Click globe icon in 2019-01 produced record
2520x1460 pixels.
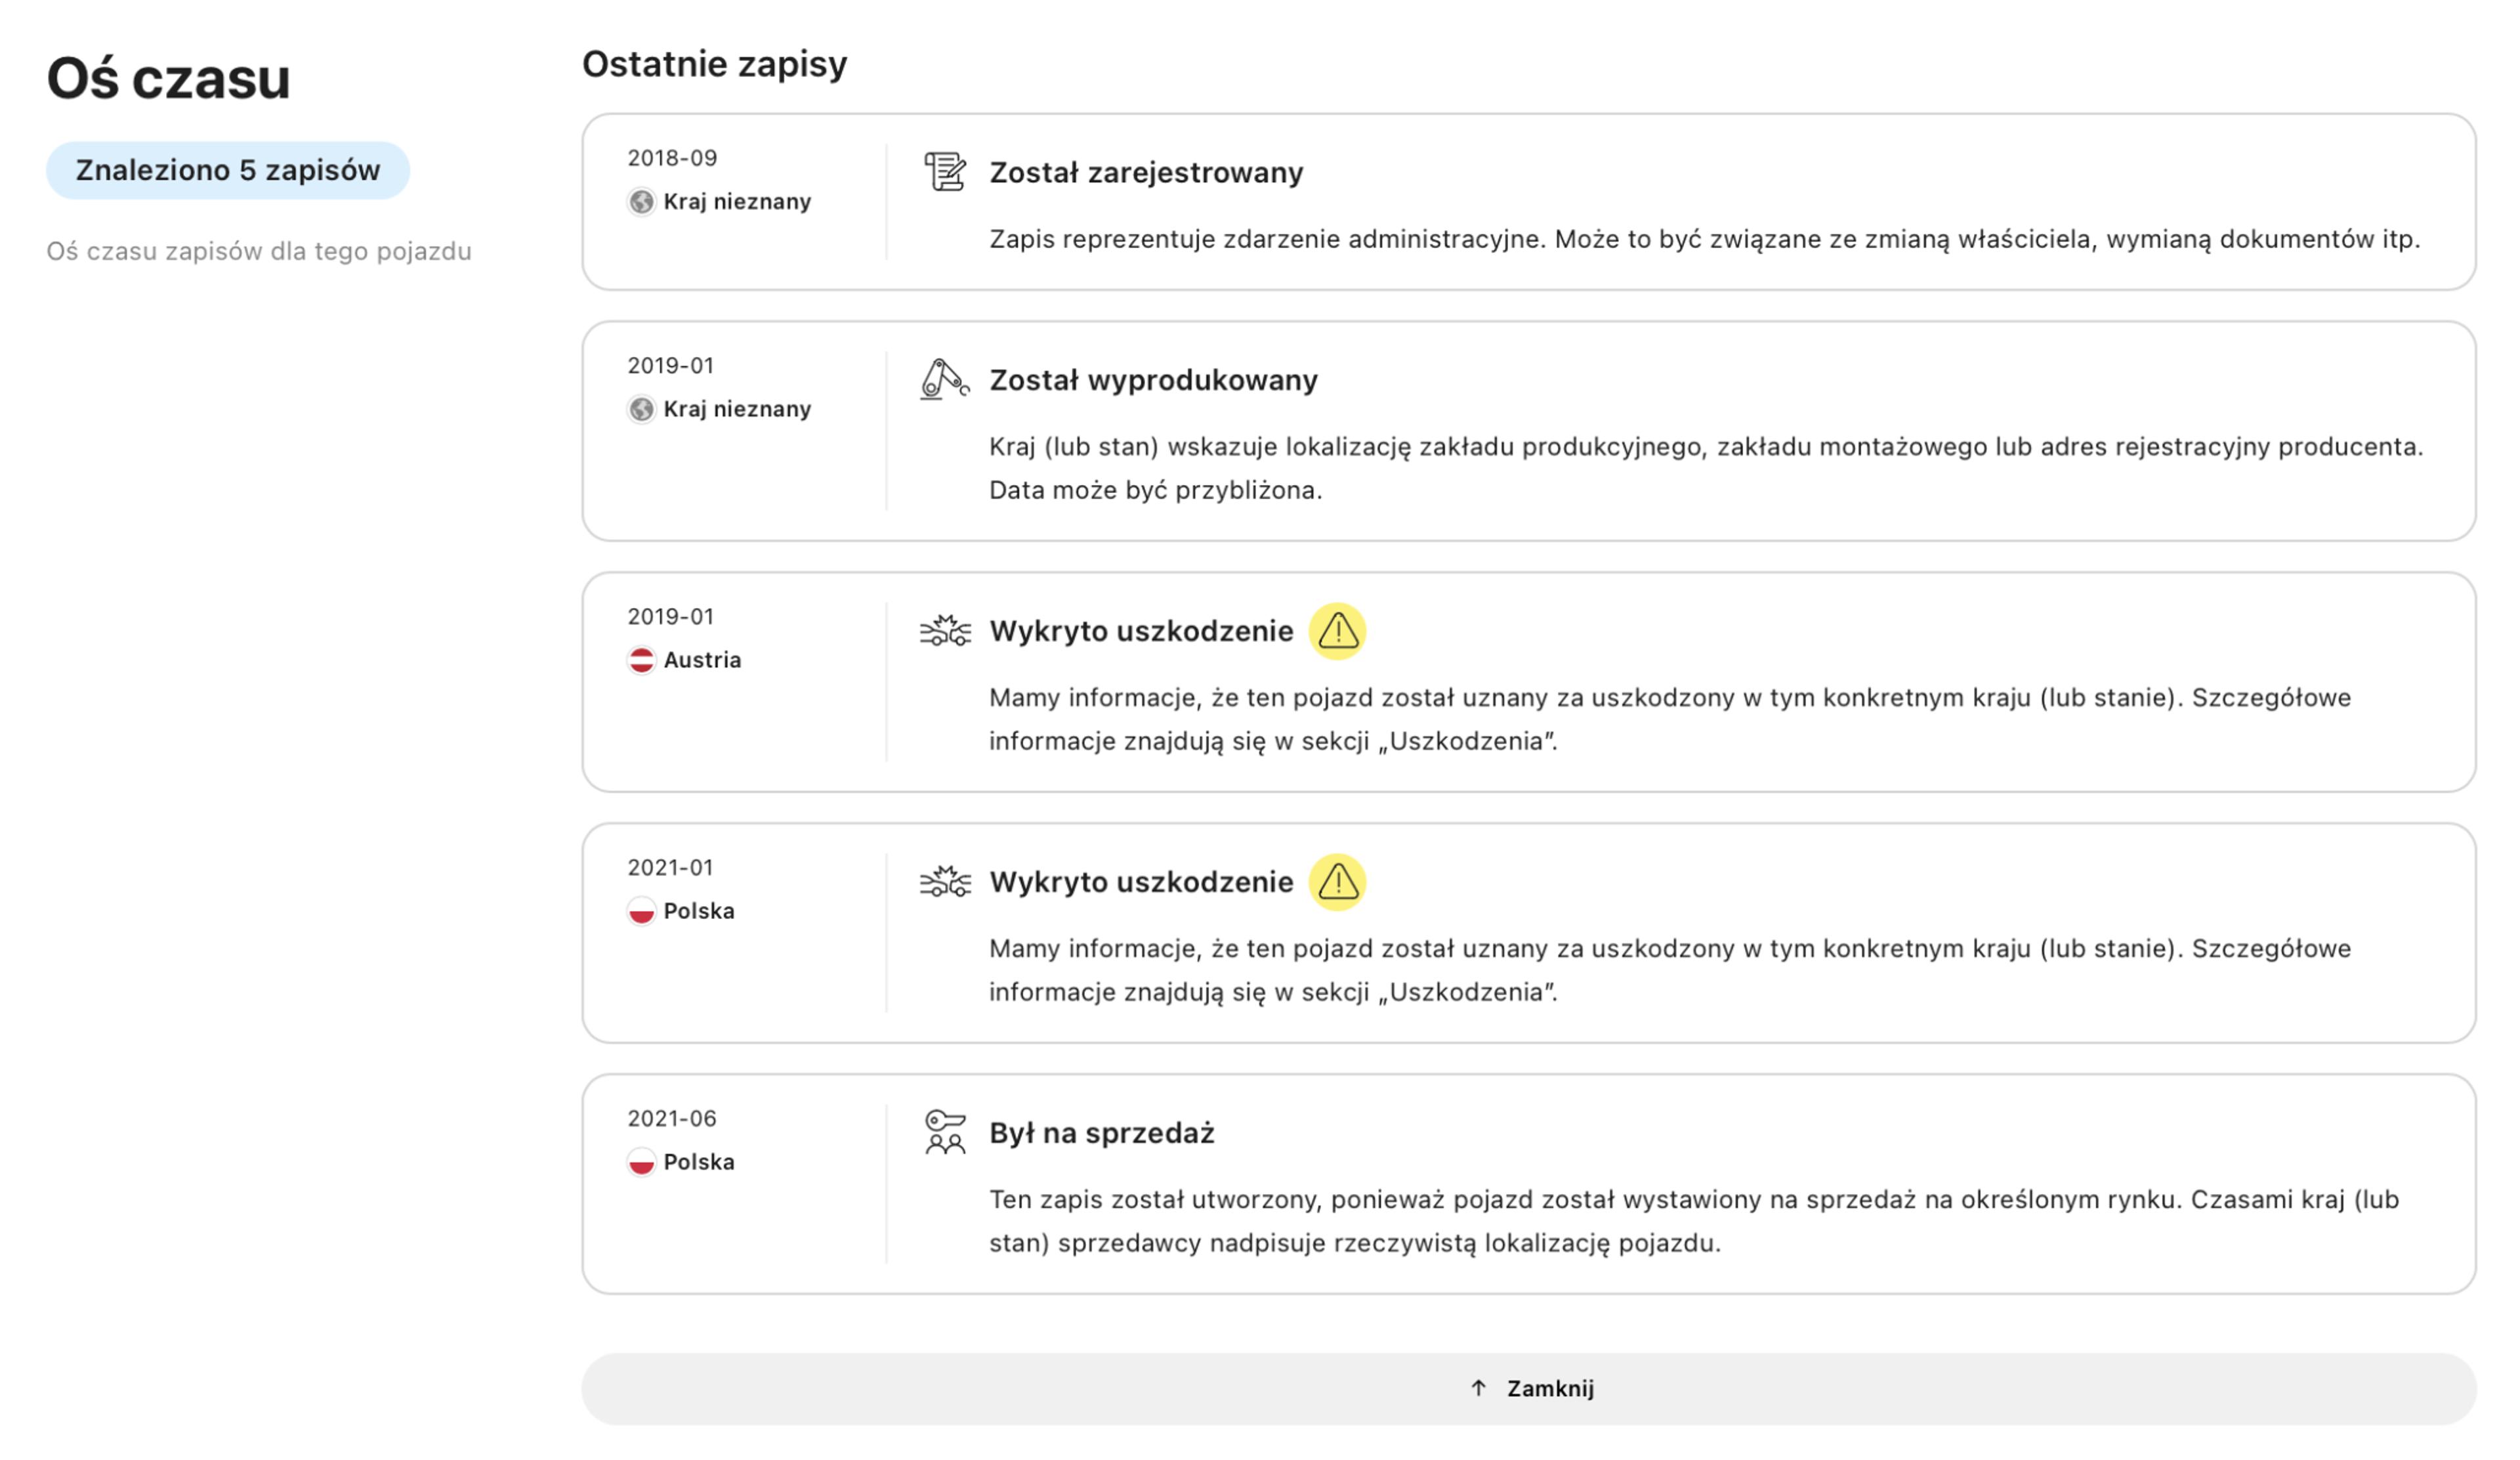(641, 409)
